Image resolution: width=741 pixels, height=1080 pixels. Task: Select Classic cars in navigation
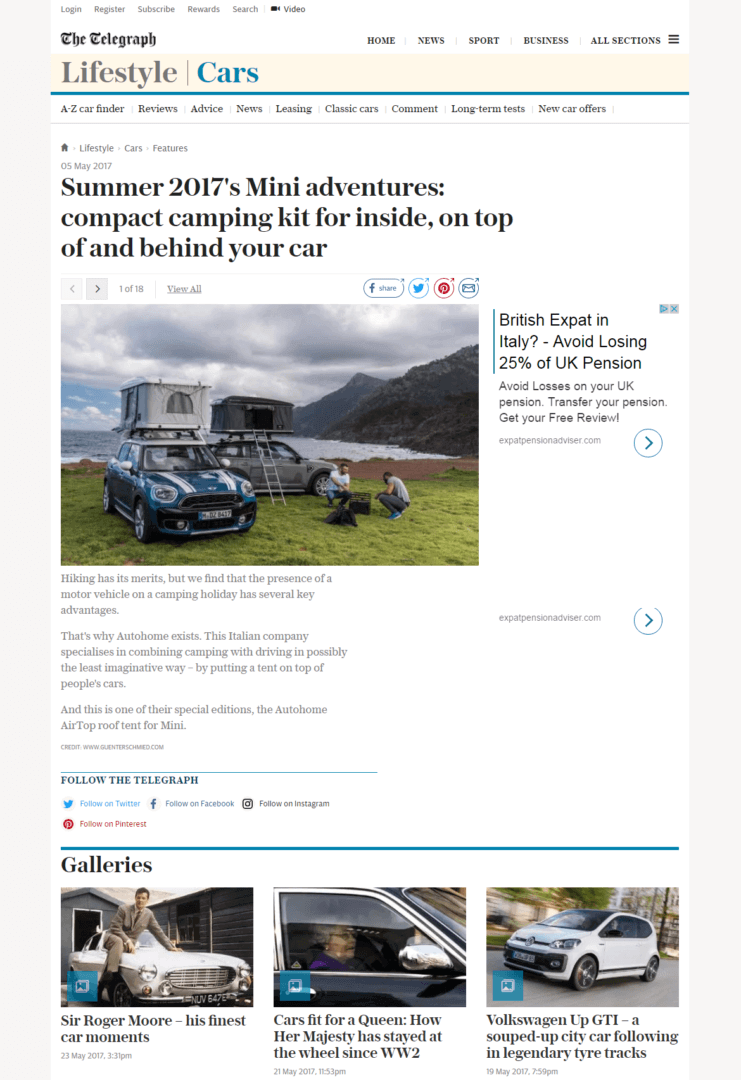click(x=351, y=109)
